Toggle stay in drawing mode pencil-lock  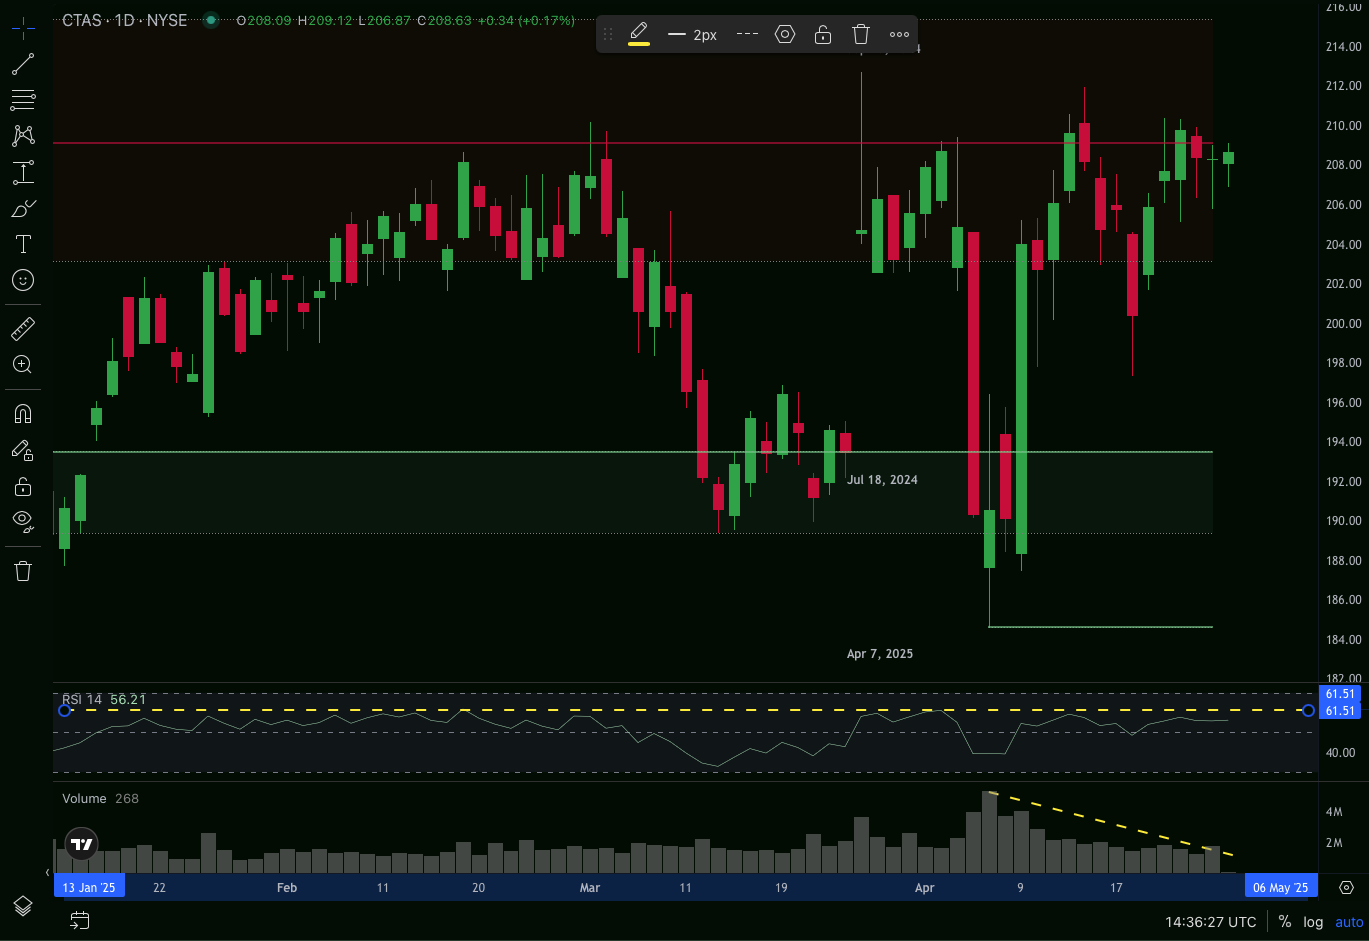[23, 450]
